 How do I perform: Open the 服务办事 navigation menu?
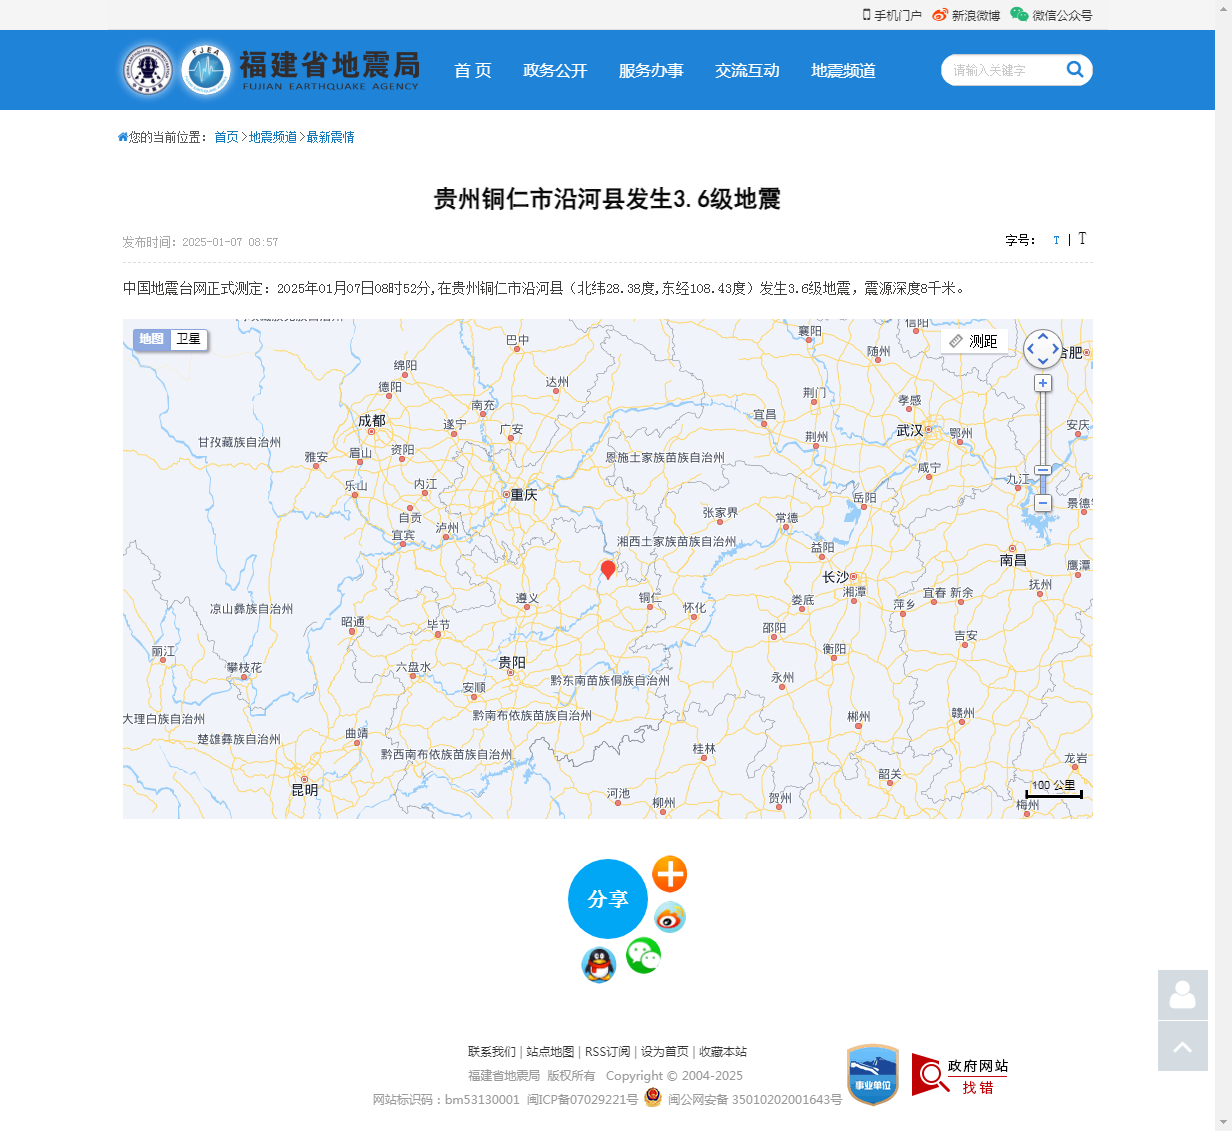pos(651,70)
